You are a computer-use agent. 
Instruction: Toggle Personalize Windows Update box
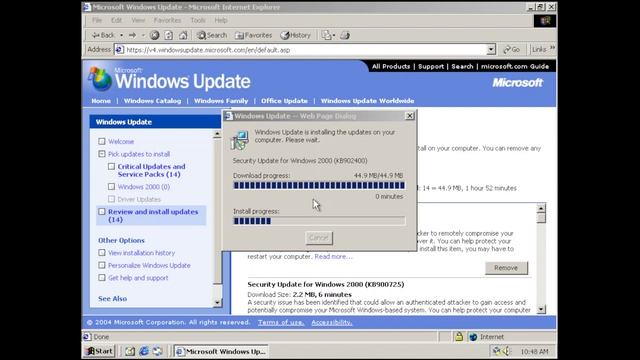[x=102, y=265]
